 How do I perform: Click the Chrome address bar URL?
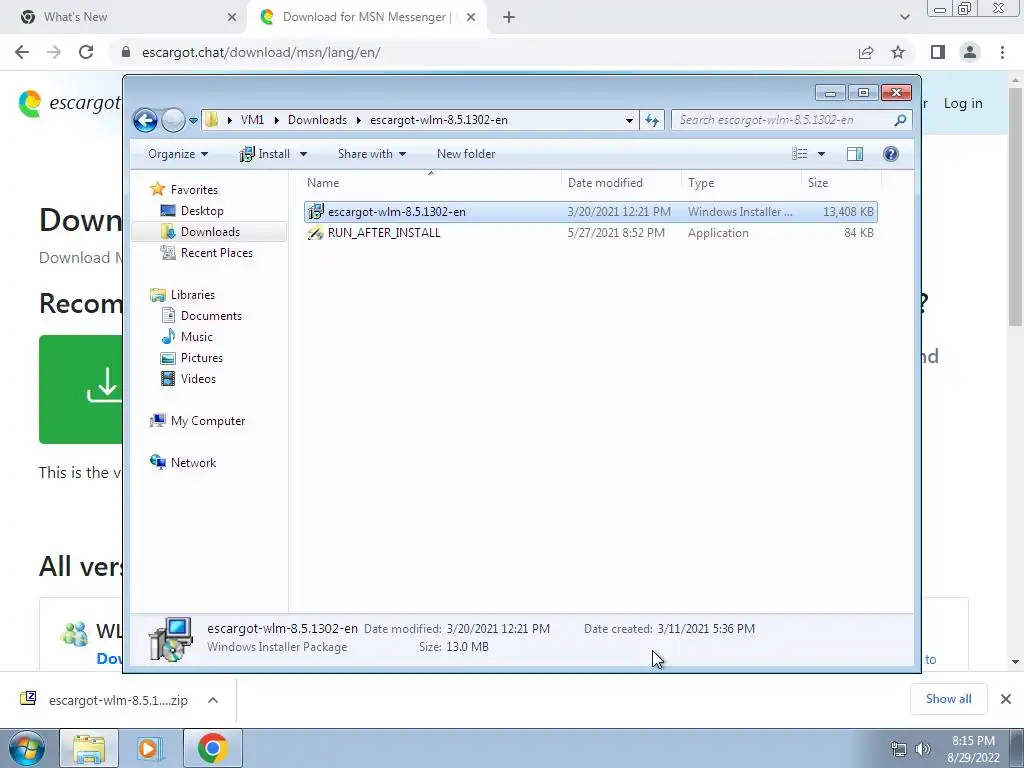tap(261, 52)
